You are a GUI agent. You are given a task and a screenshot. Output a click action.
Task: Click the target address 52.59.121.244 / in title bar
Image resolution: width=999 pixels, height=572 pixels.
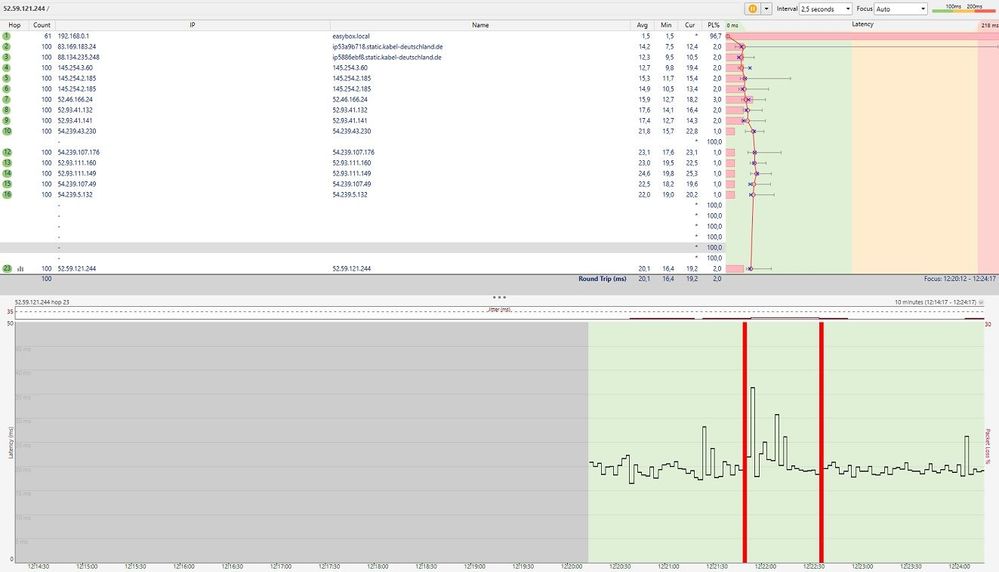tap(26, 9)
